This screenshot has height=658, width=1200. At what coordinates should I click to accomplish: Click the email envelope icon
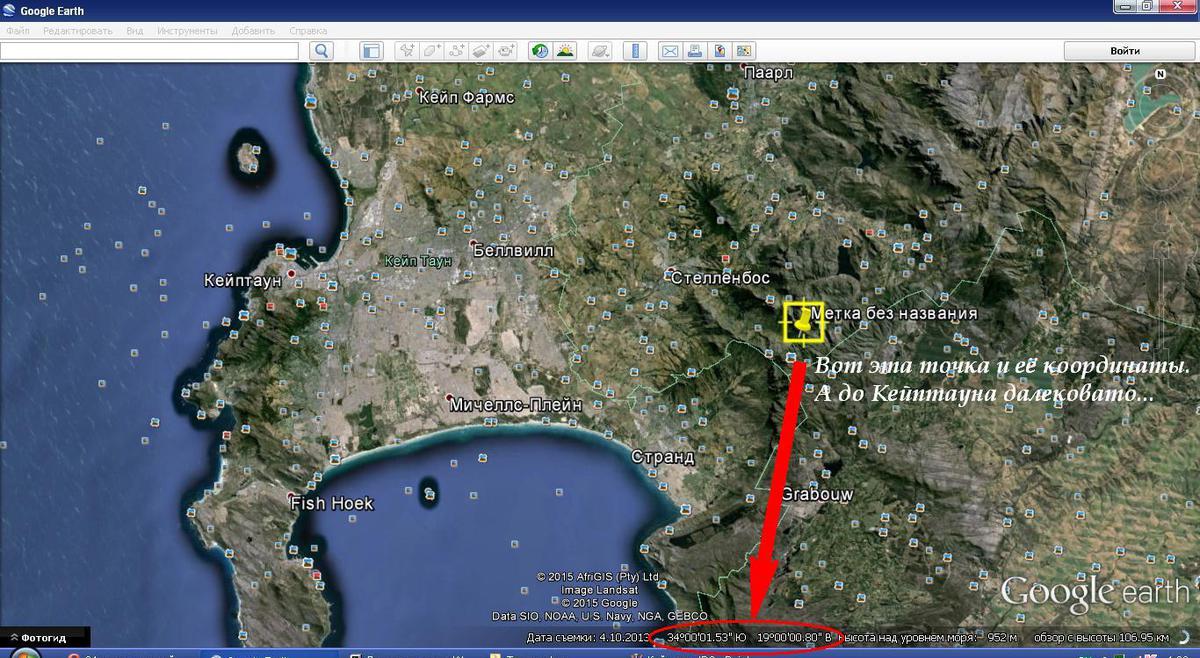click(x=670, y=50)
